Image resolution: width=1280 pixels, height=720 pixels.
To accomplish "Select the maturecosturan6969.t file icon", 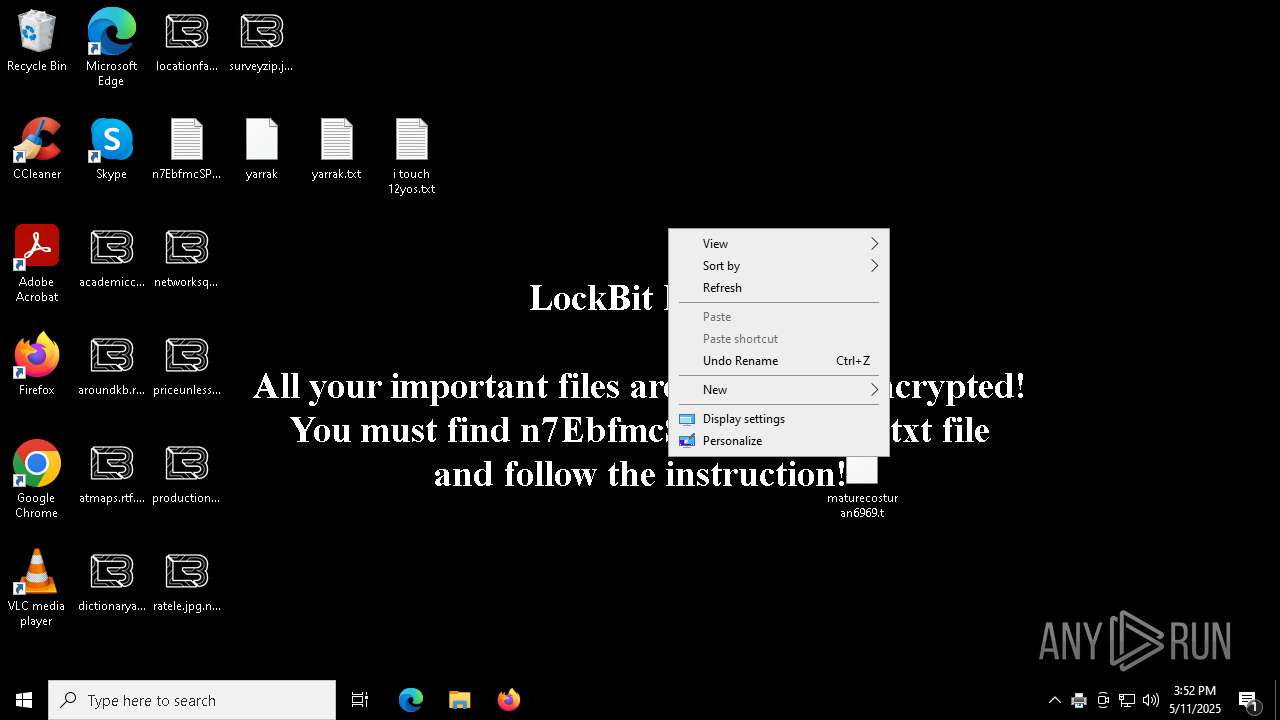I will [x=862, y=488].
